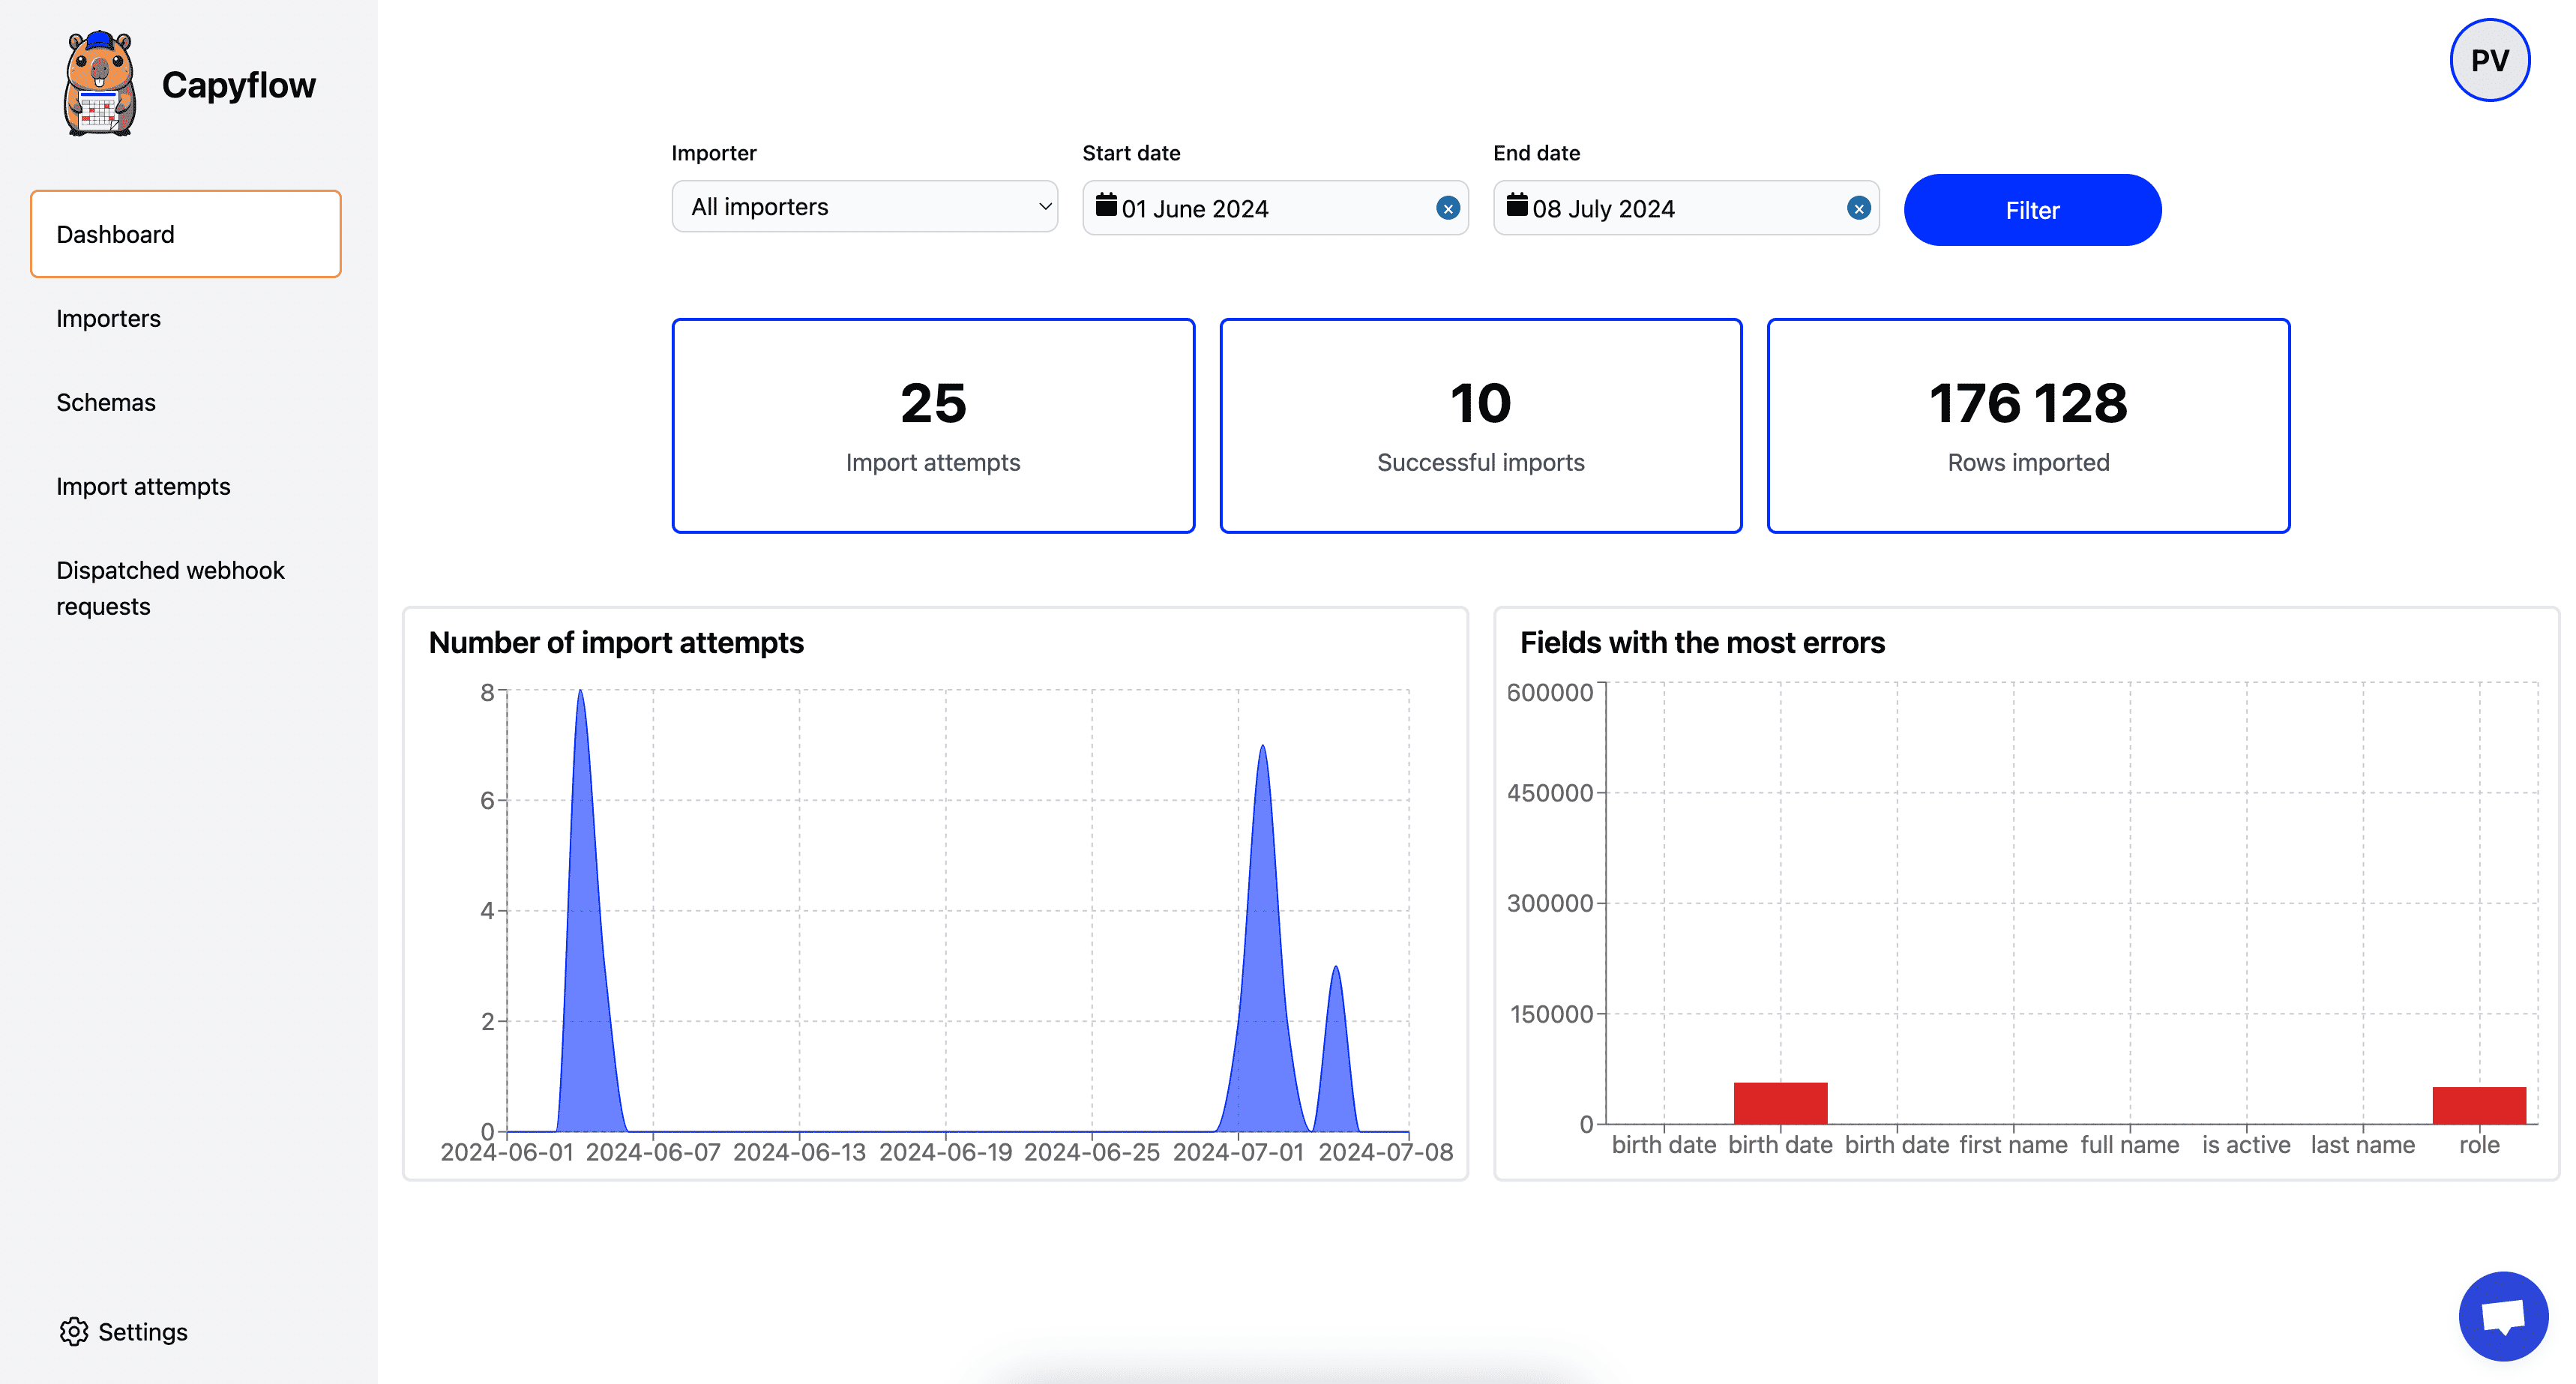Viewport: 2576px width, 1384px height.
Task: Click the Settings gear icon
Action: point(74,1331)
